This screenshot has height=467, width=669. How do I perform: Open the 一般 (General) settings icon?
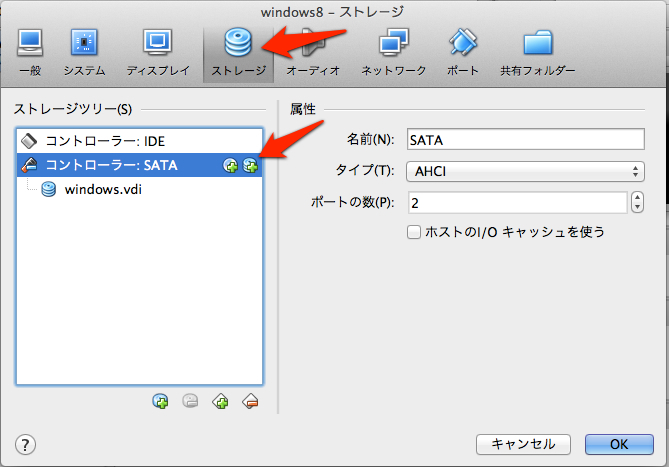click(30, 43)
